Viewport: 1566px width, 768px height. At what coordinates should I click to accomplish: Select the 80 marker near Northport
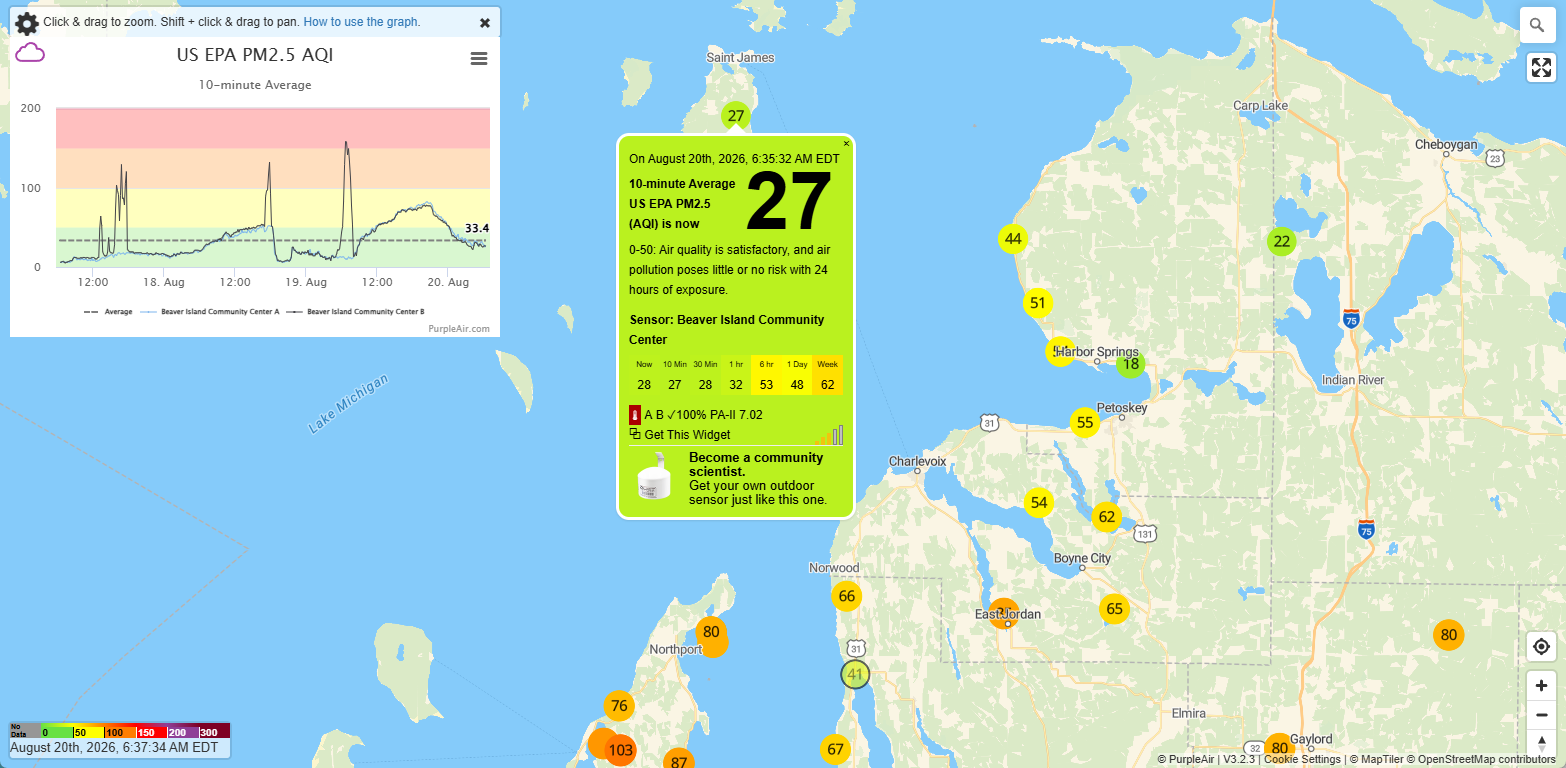point(711,632)
